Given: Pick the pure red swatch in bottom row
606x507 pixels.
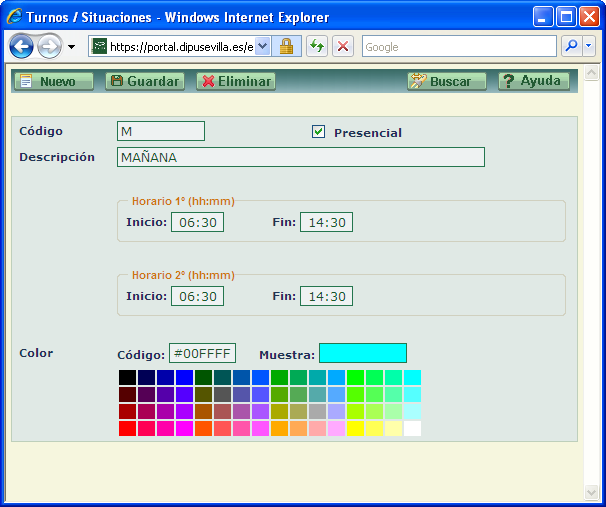Looking at the screenshot, I should coord(128,429).
